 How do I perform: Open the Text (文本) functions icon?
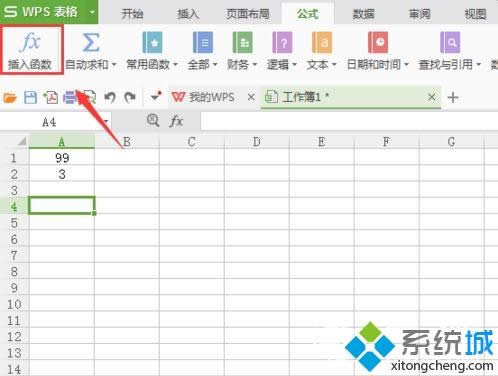[x=322, y=42]
